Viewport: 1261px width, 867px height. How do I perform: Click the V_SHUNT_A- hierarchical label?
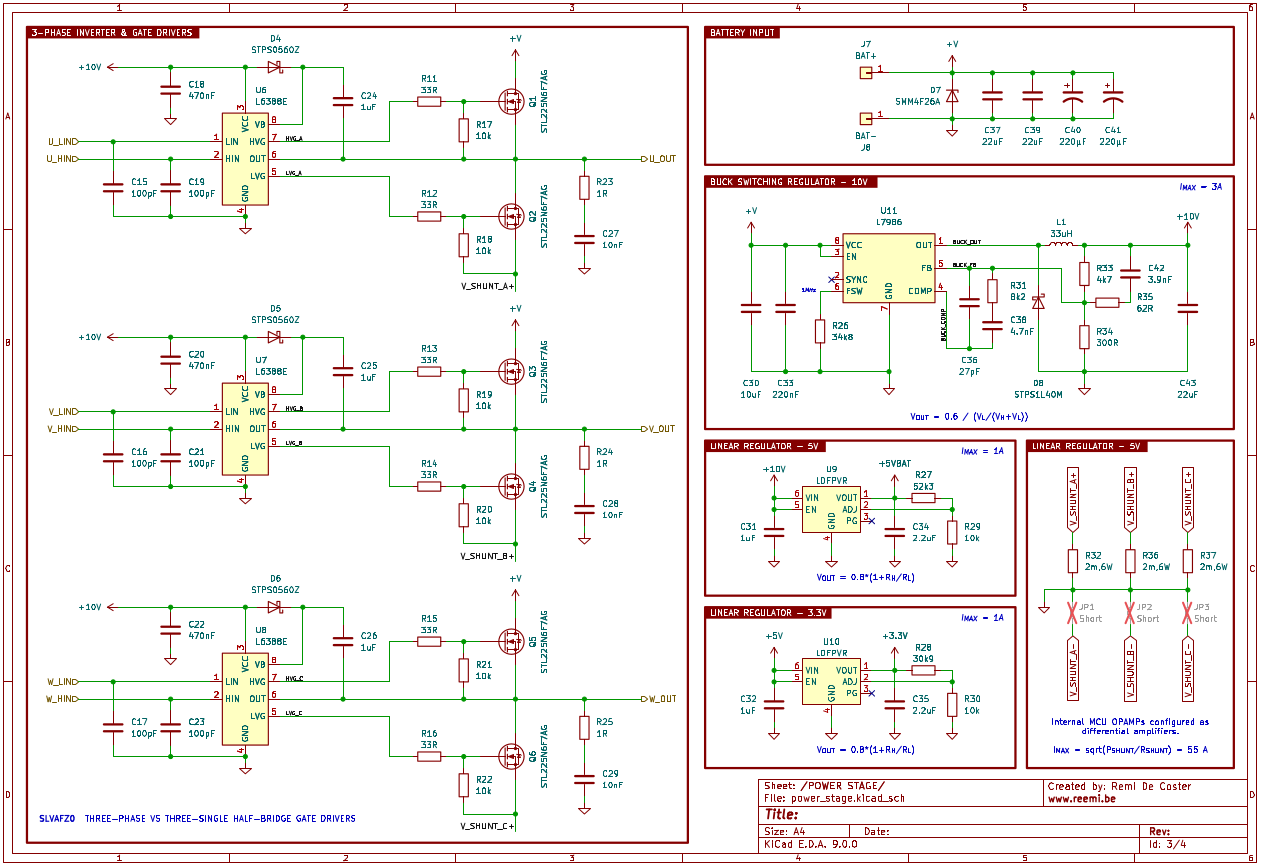(x=1072, y=669)
